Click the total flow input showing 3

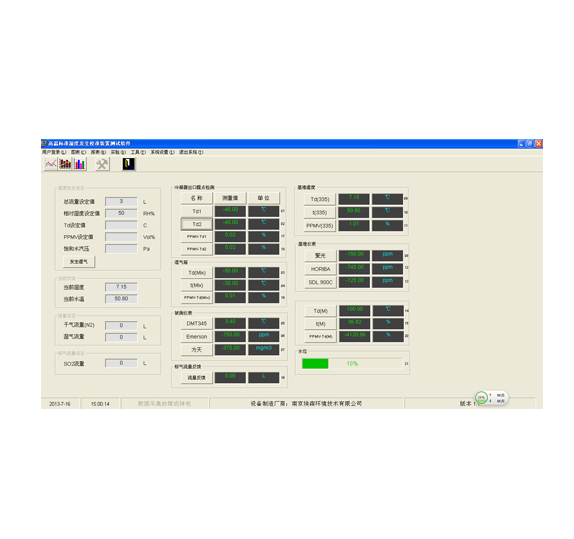(x=121, y=201)
